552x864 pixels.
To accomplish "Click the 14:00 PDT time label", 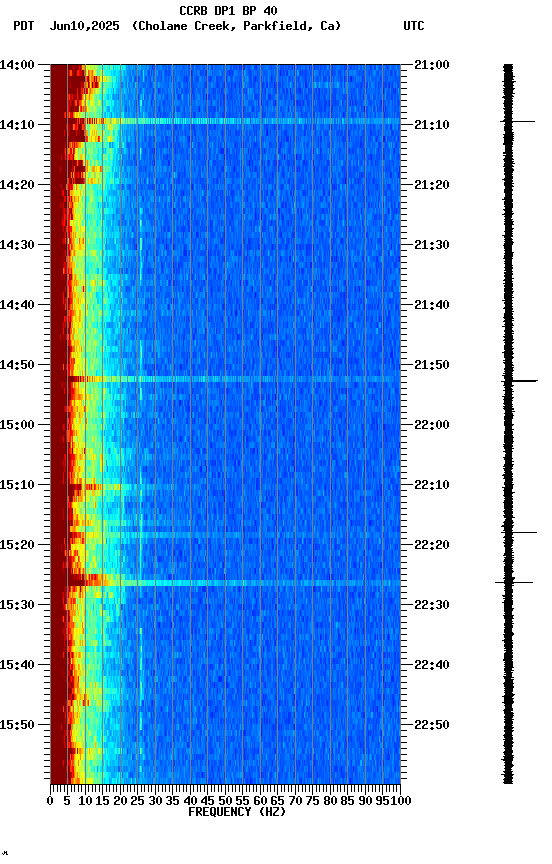I will pyautogui.click(x=17, y=65).
